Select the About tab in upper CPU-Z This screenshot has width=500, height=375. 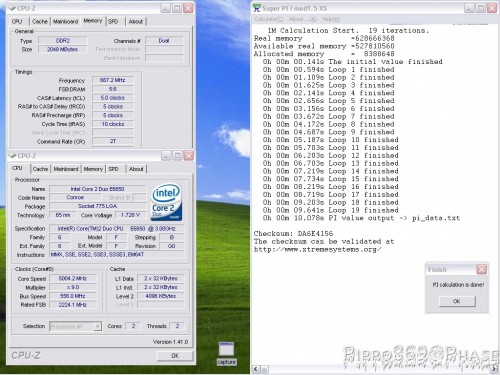(x=136, y=21)
